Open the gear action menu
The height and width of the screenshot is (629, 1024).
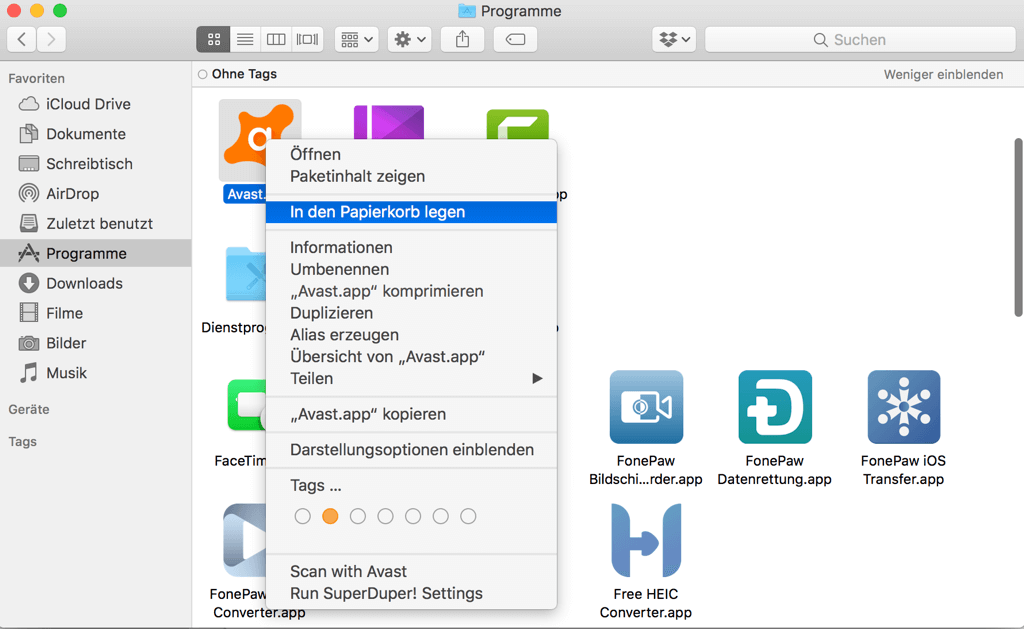click(409, 39)
